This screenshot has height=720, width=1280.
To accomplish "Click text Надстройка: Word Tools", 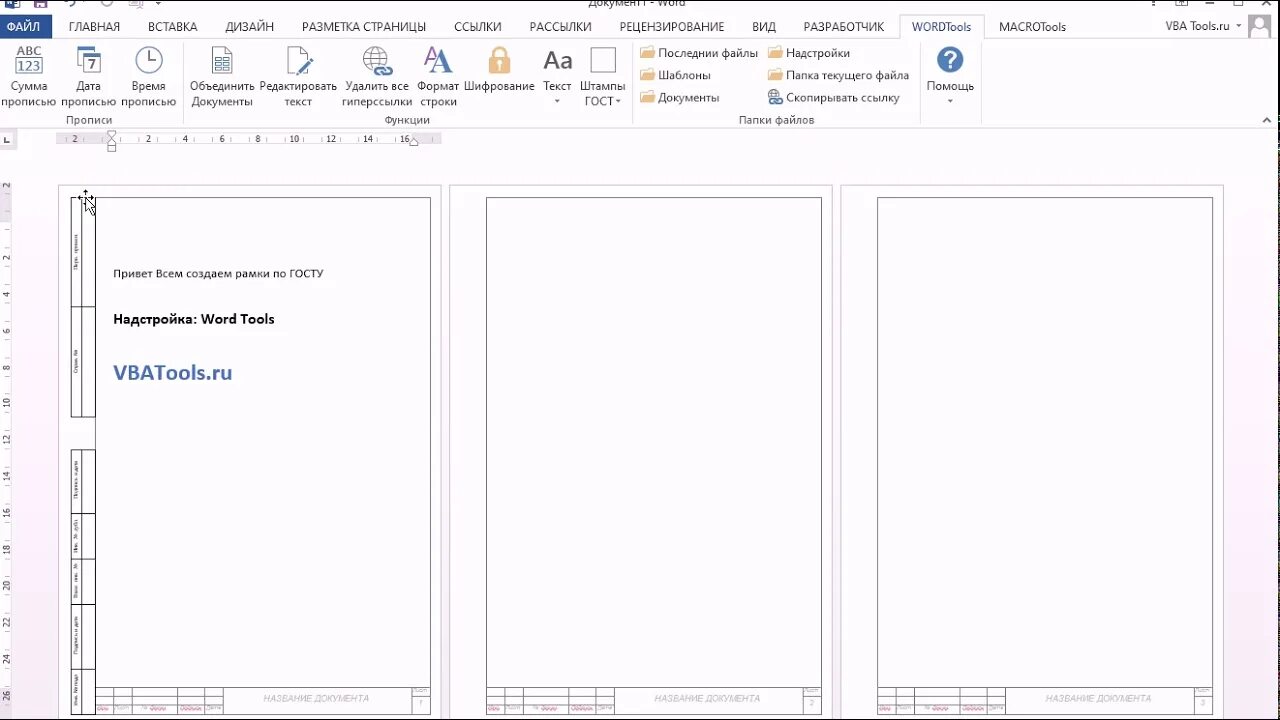I will click(193, 319).
